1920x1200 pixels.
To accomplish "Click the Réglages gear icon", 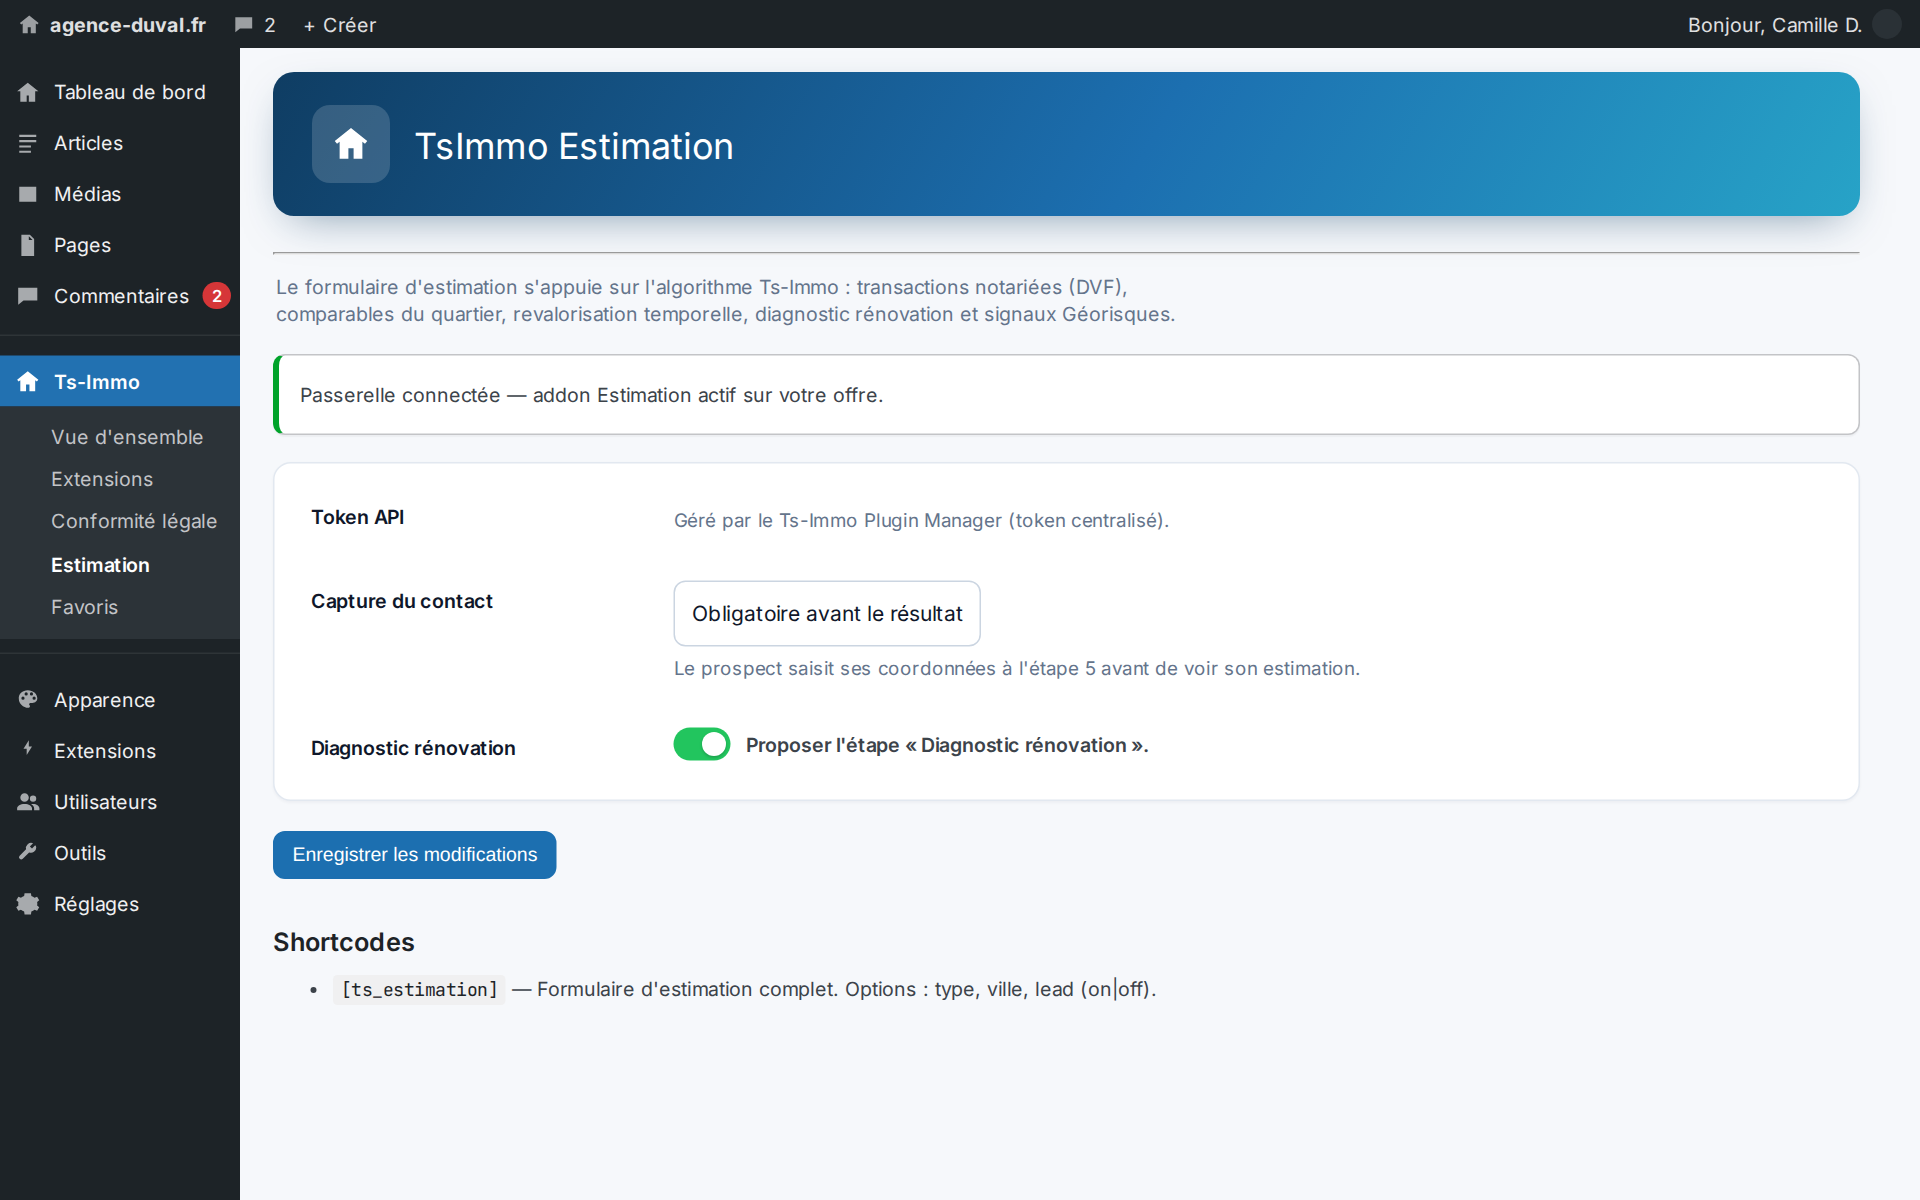I will (x=28, y=904).
